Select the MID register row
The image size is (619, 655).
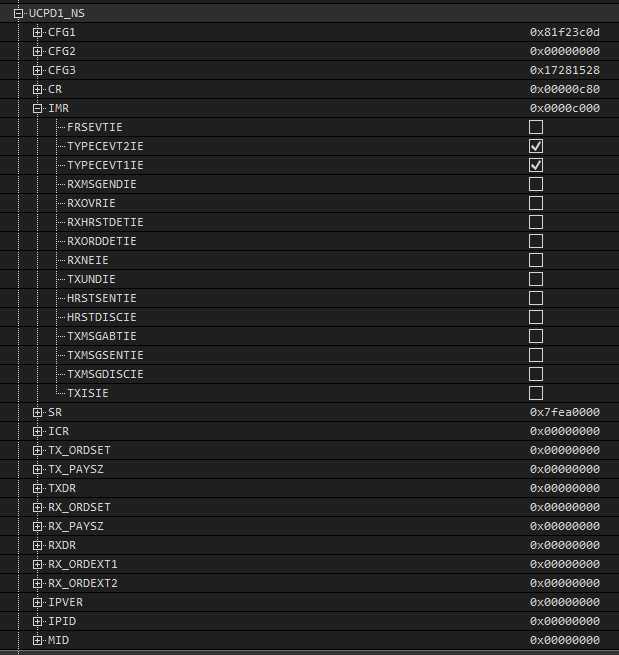[58, 640]
